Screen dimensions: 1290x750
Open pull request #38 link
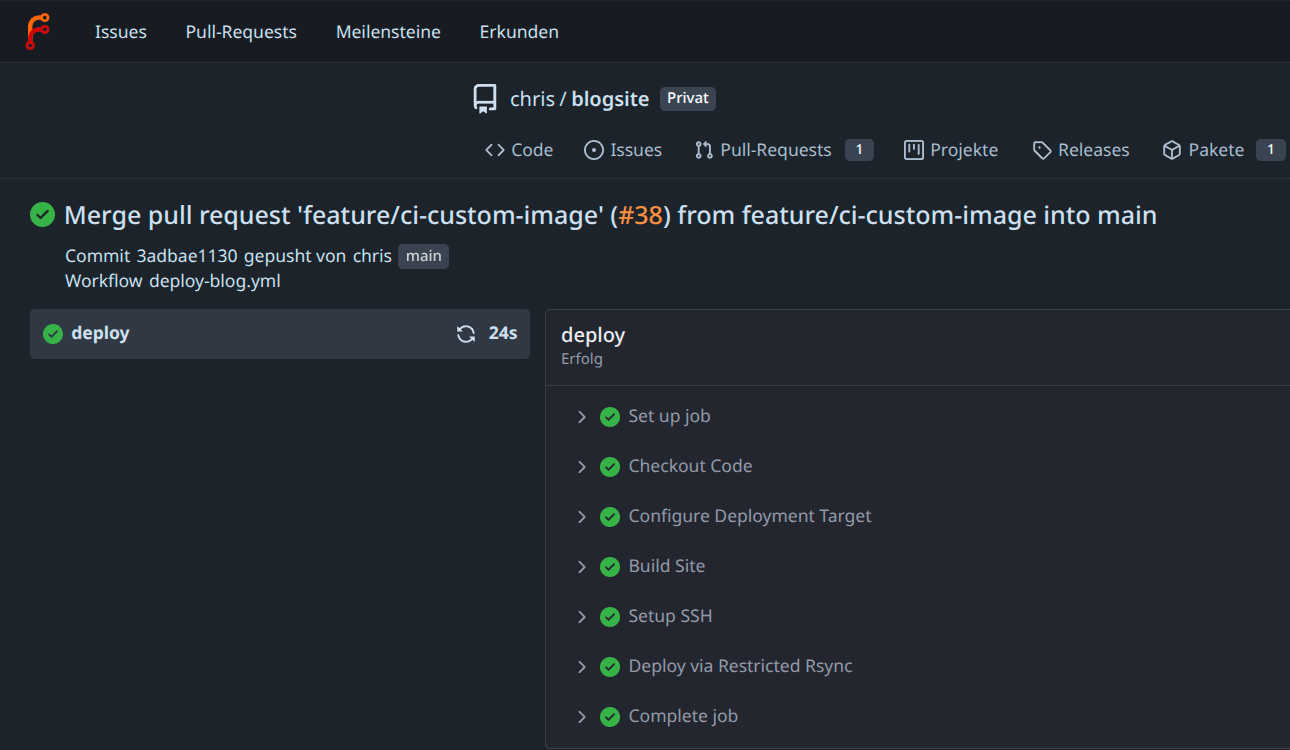(640, 215)
